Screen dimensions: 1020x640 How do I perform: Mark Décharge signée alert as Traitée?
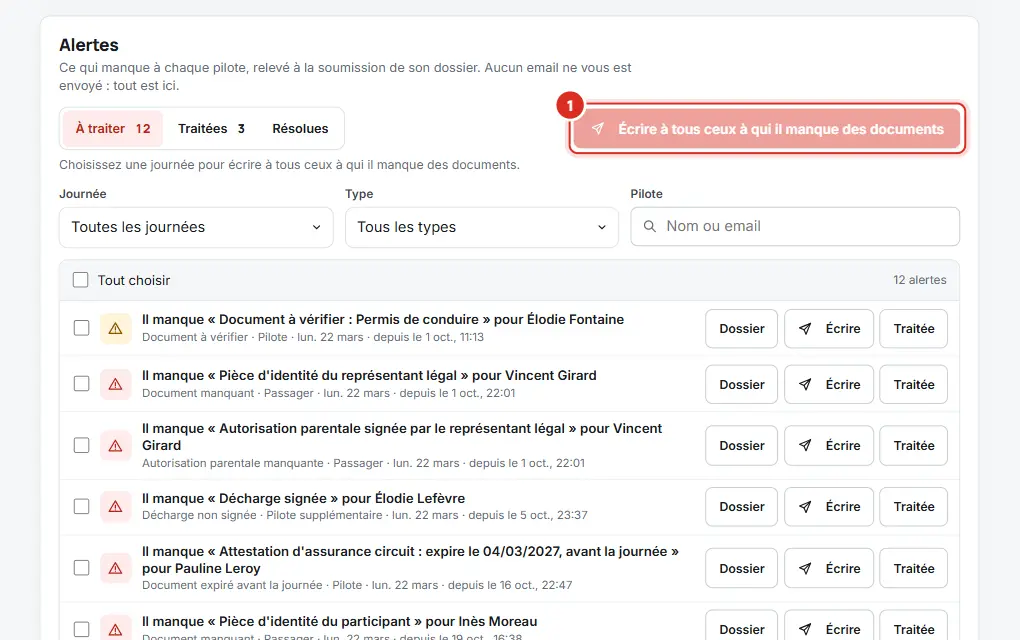[x=913, y=507]
